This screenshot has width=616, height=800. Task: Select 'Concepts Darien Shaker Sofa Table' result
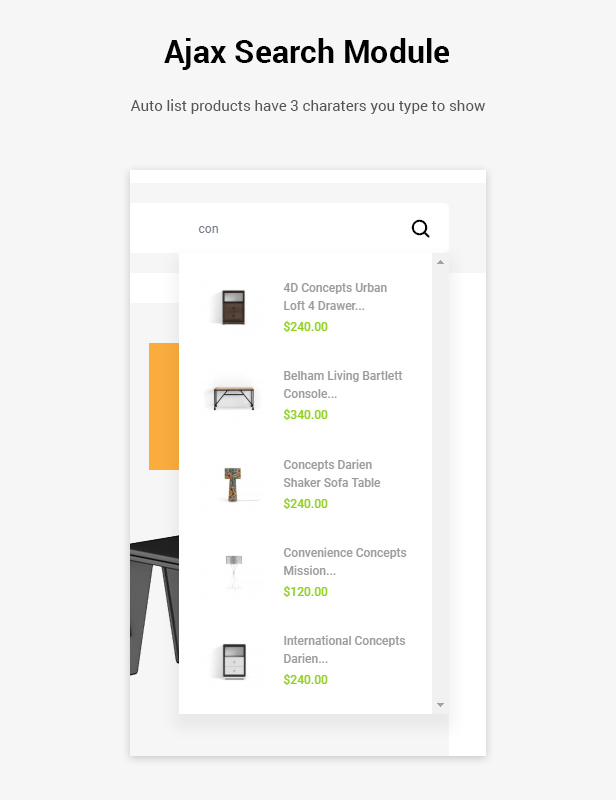pos(332,473)
